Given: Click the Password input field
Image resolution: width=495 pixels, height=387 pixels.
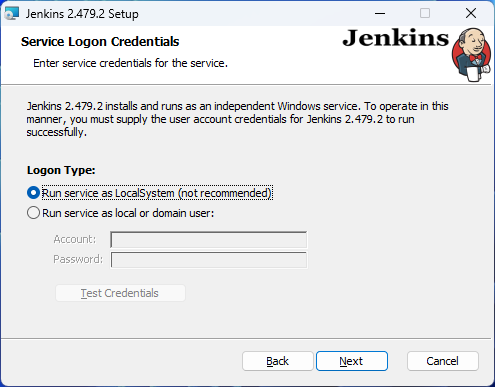Looking at the screenshot, I should click(x=209, y=260).
